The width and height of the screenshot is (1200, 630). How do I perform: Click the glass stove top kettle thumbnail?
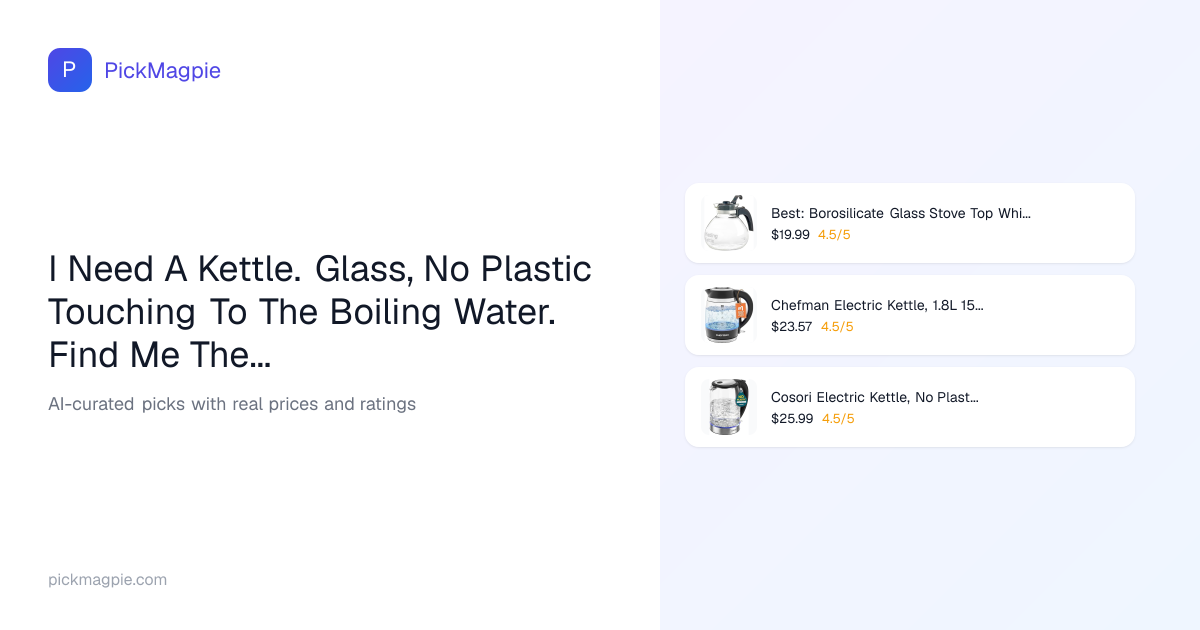click(728, 223)
